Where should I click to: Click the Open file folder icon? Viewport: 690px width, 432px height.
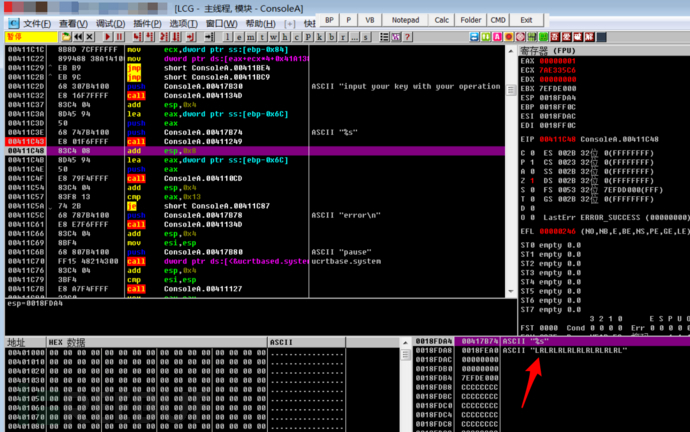tap(65, 36)
